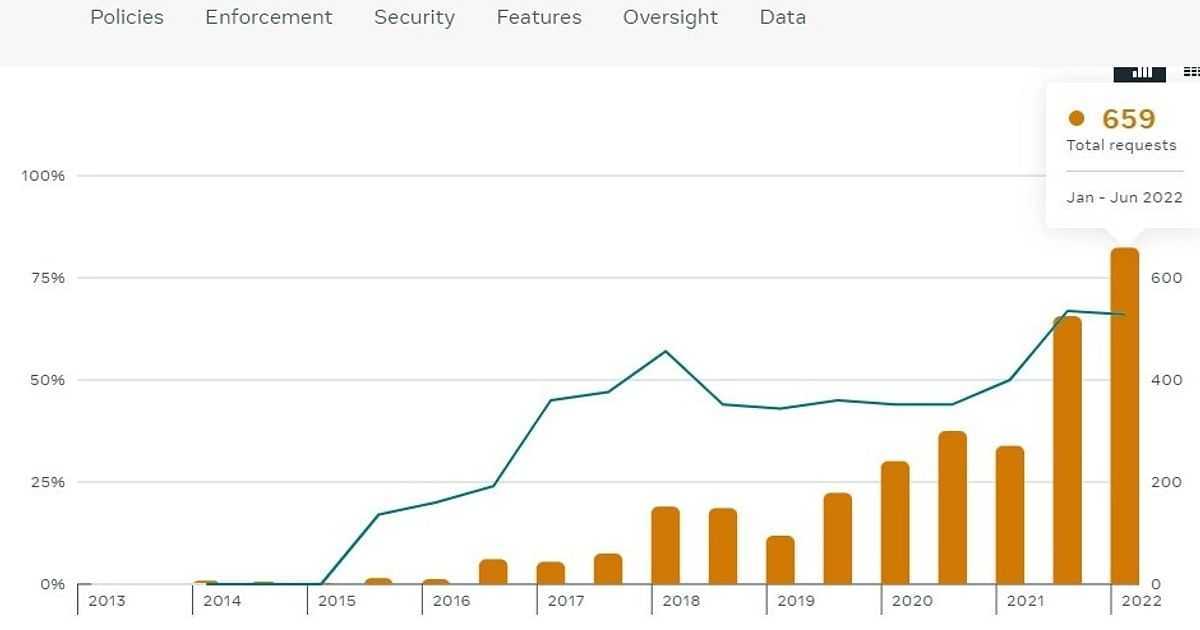1200x630 pixels.
Task: Click the teal line peak in 2018
Action: [x=666, y=351]
